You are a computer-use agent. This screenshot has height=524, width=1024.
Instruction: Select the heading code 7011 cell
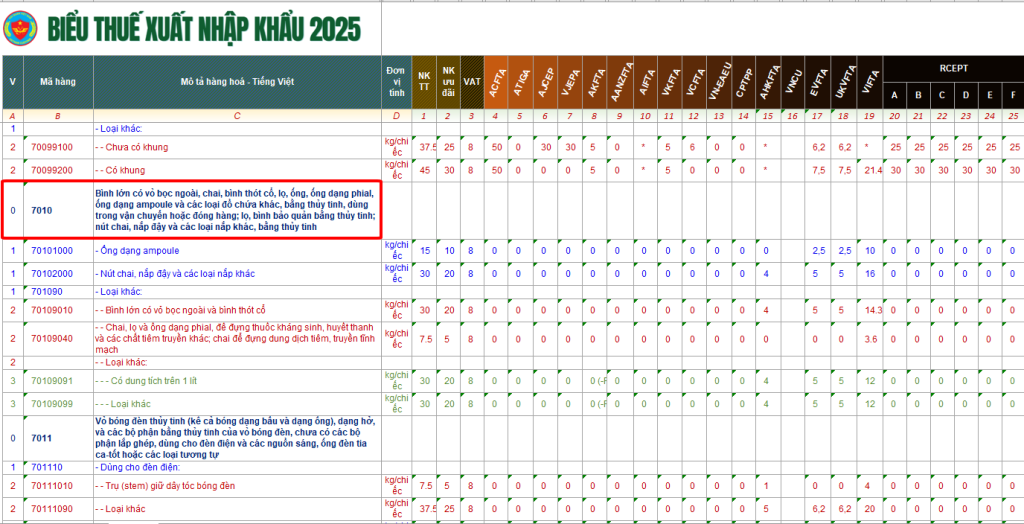pyautogui.click(x=42, y=438)
